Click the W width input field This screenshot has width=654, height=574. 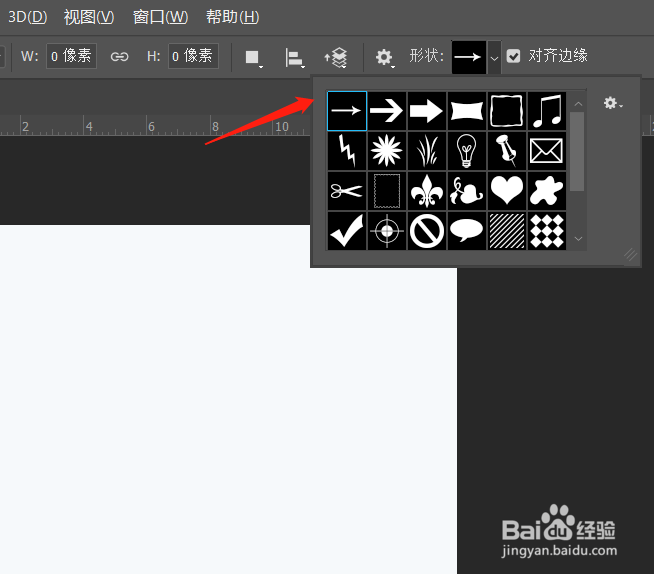pyautogui.click(x=71, y=56)
